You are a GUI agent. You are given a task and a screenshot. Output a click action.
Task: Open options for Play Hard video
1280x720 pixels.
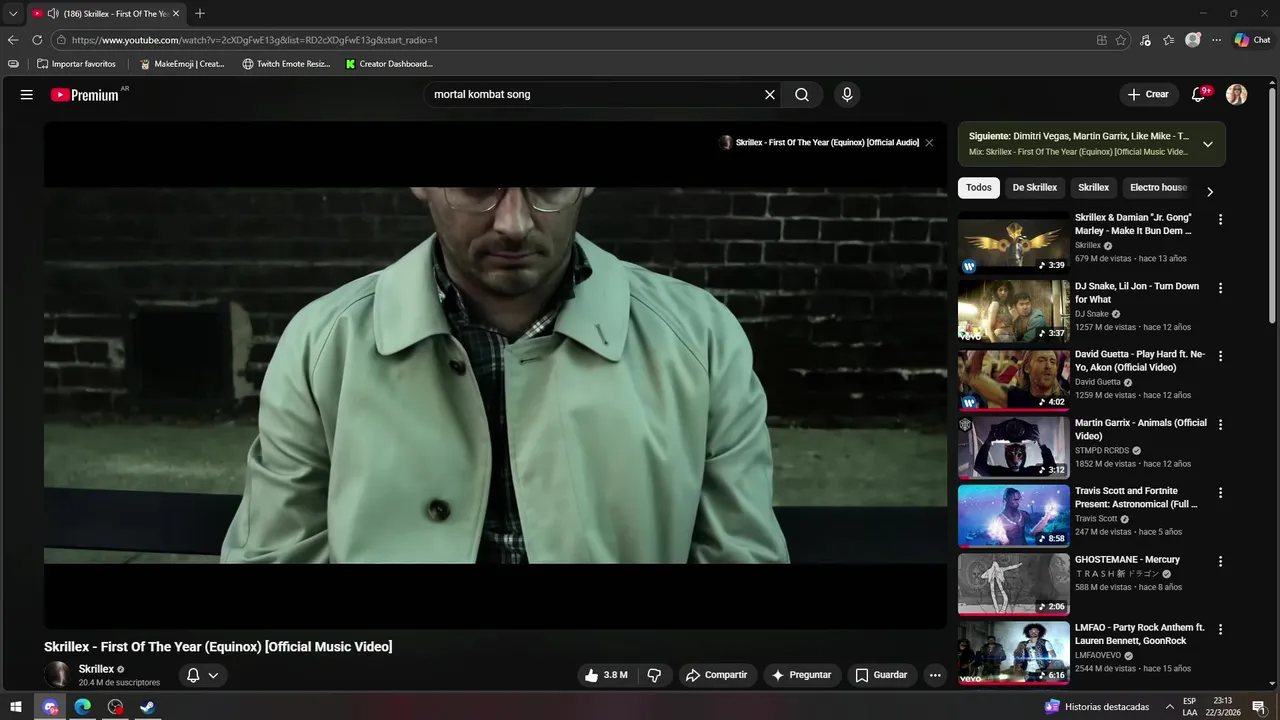tap(1220, 356)
